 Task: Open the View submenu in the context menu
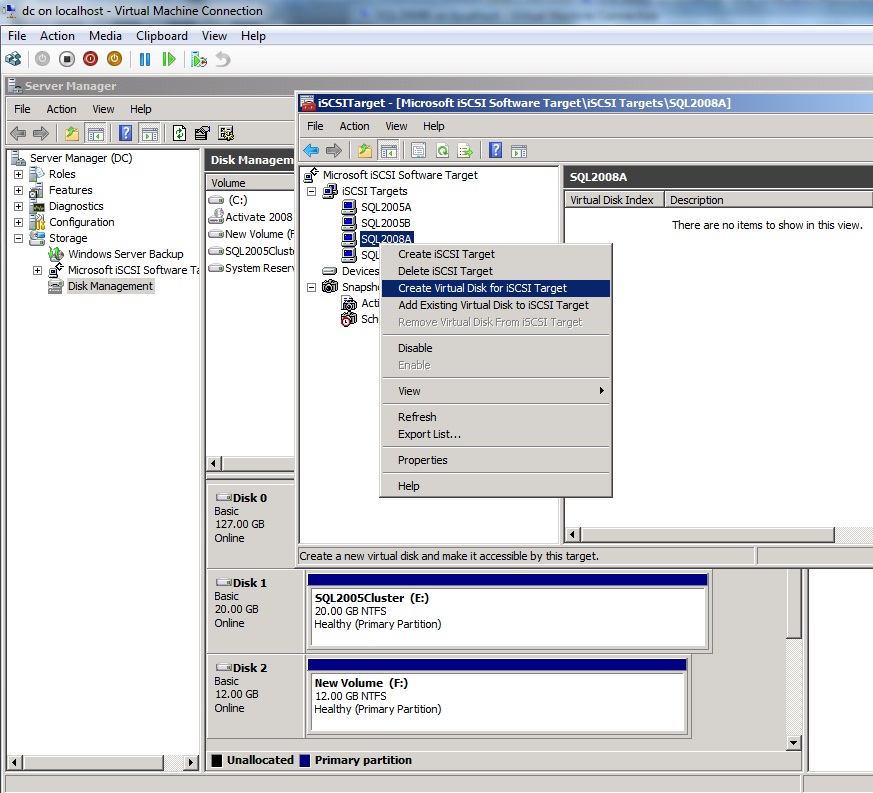pyautogui.click(x=496, y=391)
